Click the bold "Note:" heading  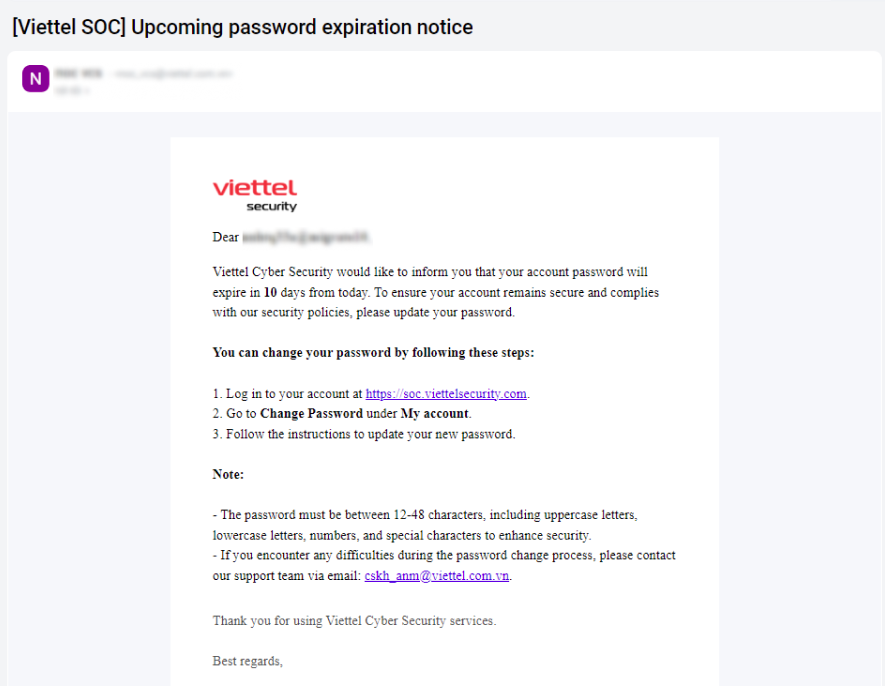click(228, 474)
